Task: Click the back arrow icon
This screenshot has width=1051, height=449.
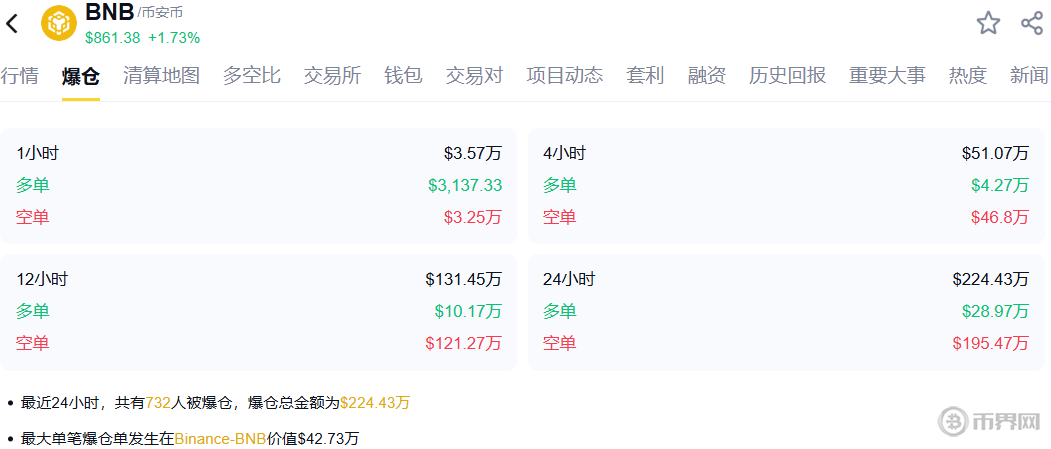Action: pyautogui.click(x=13, y=24)
